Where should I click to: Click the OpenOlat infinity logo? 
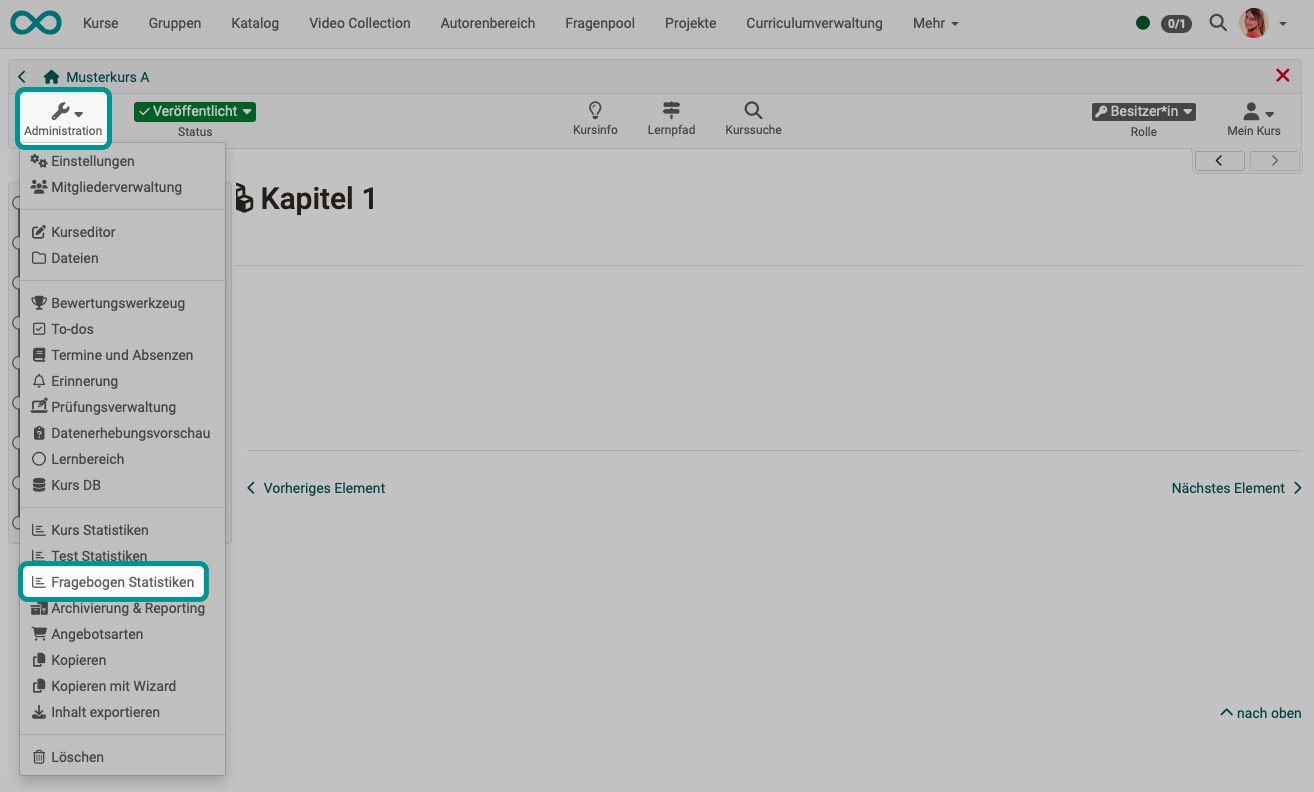(36, 22)
